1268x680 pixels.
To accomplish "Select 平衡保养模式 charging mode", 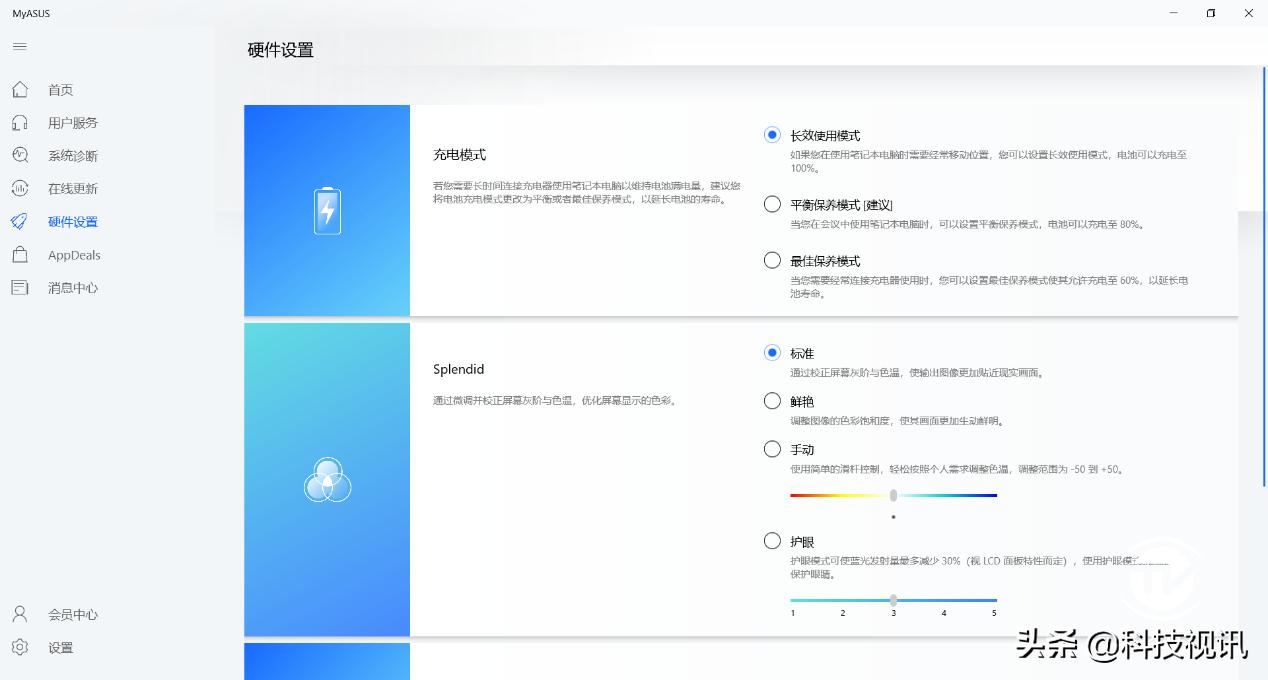I will (772, 203).
